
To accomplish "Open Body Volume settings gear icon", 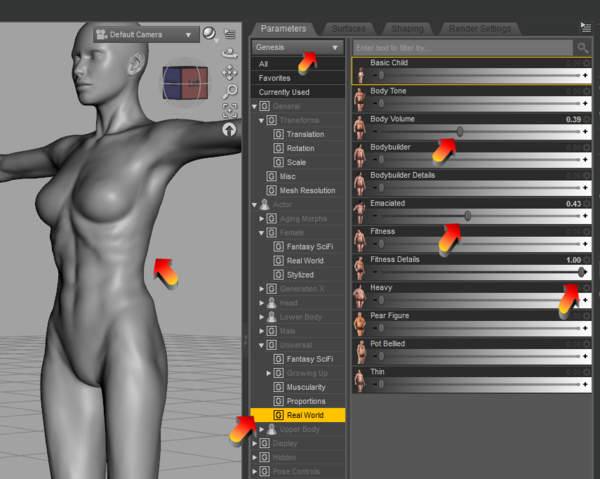I will coord(587,119).
